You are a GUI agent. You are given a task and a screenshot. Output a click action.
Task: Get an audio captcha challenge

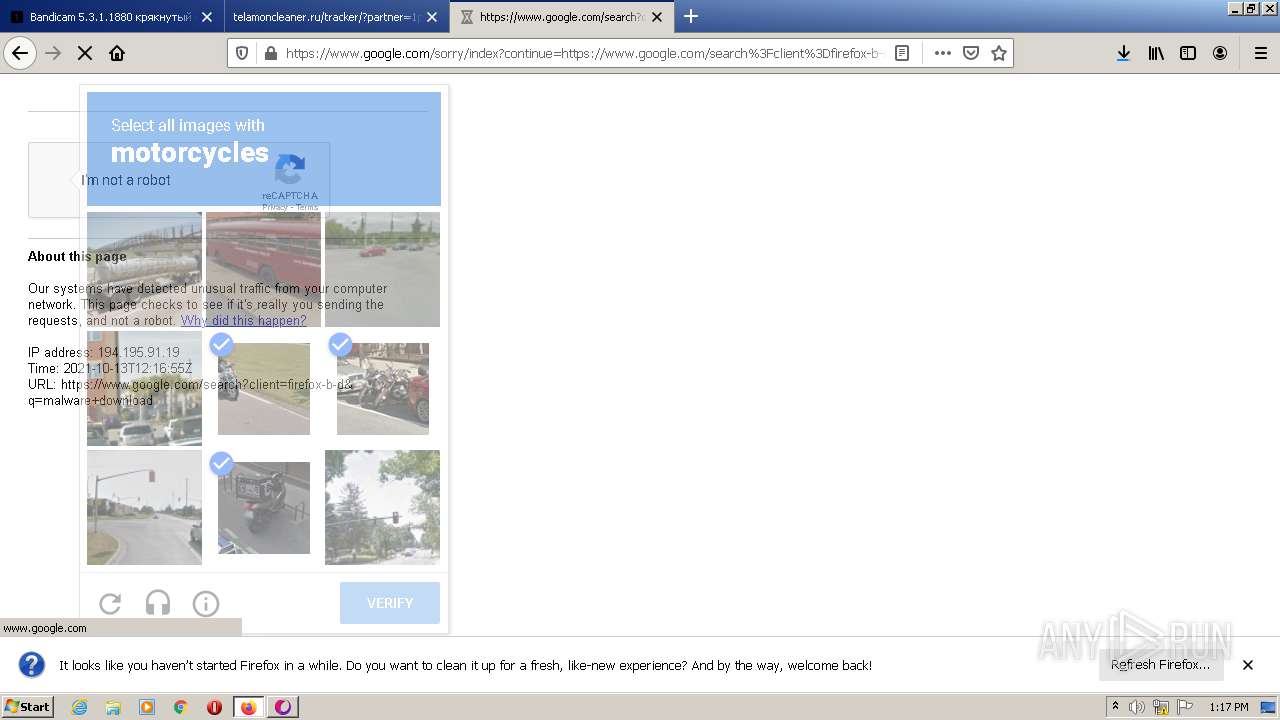click(x=158, y=603)
